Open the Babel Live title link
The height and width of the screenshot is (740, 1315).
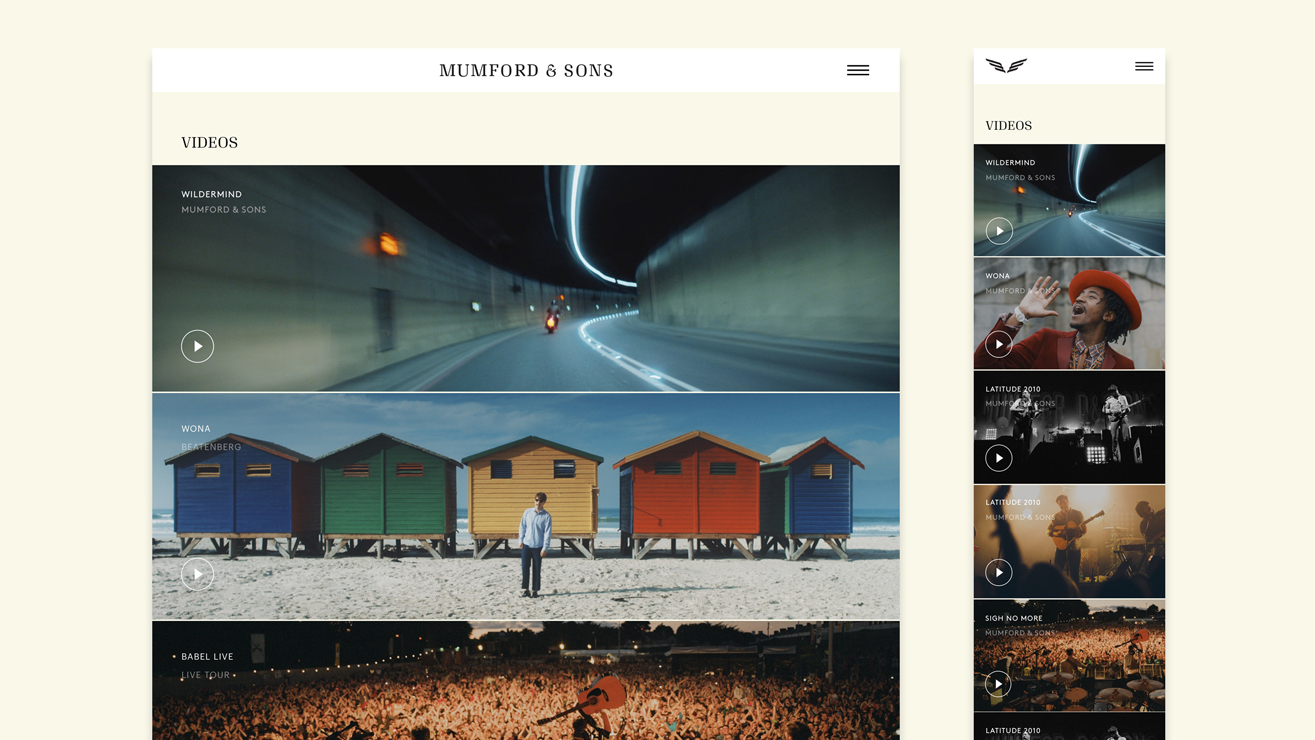(207, 657)
